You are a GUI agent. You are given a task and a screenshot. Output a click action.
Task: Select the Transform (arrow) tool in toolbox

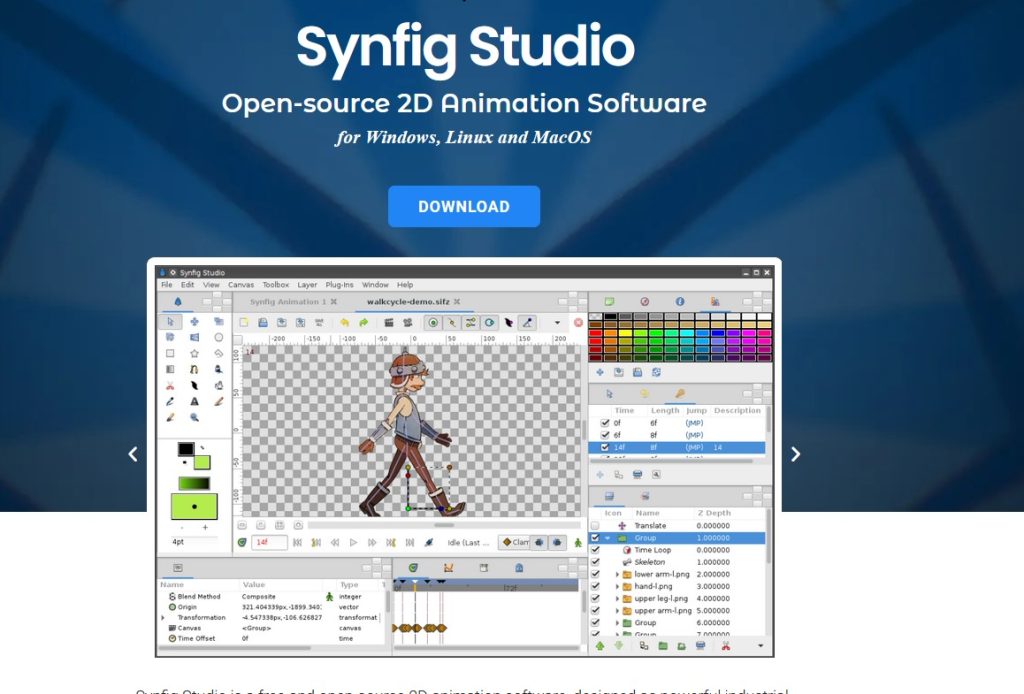pyautogui.click(x=170, y=322)
